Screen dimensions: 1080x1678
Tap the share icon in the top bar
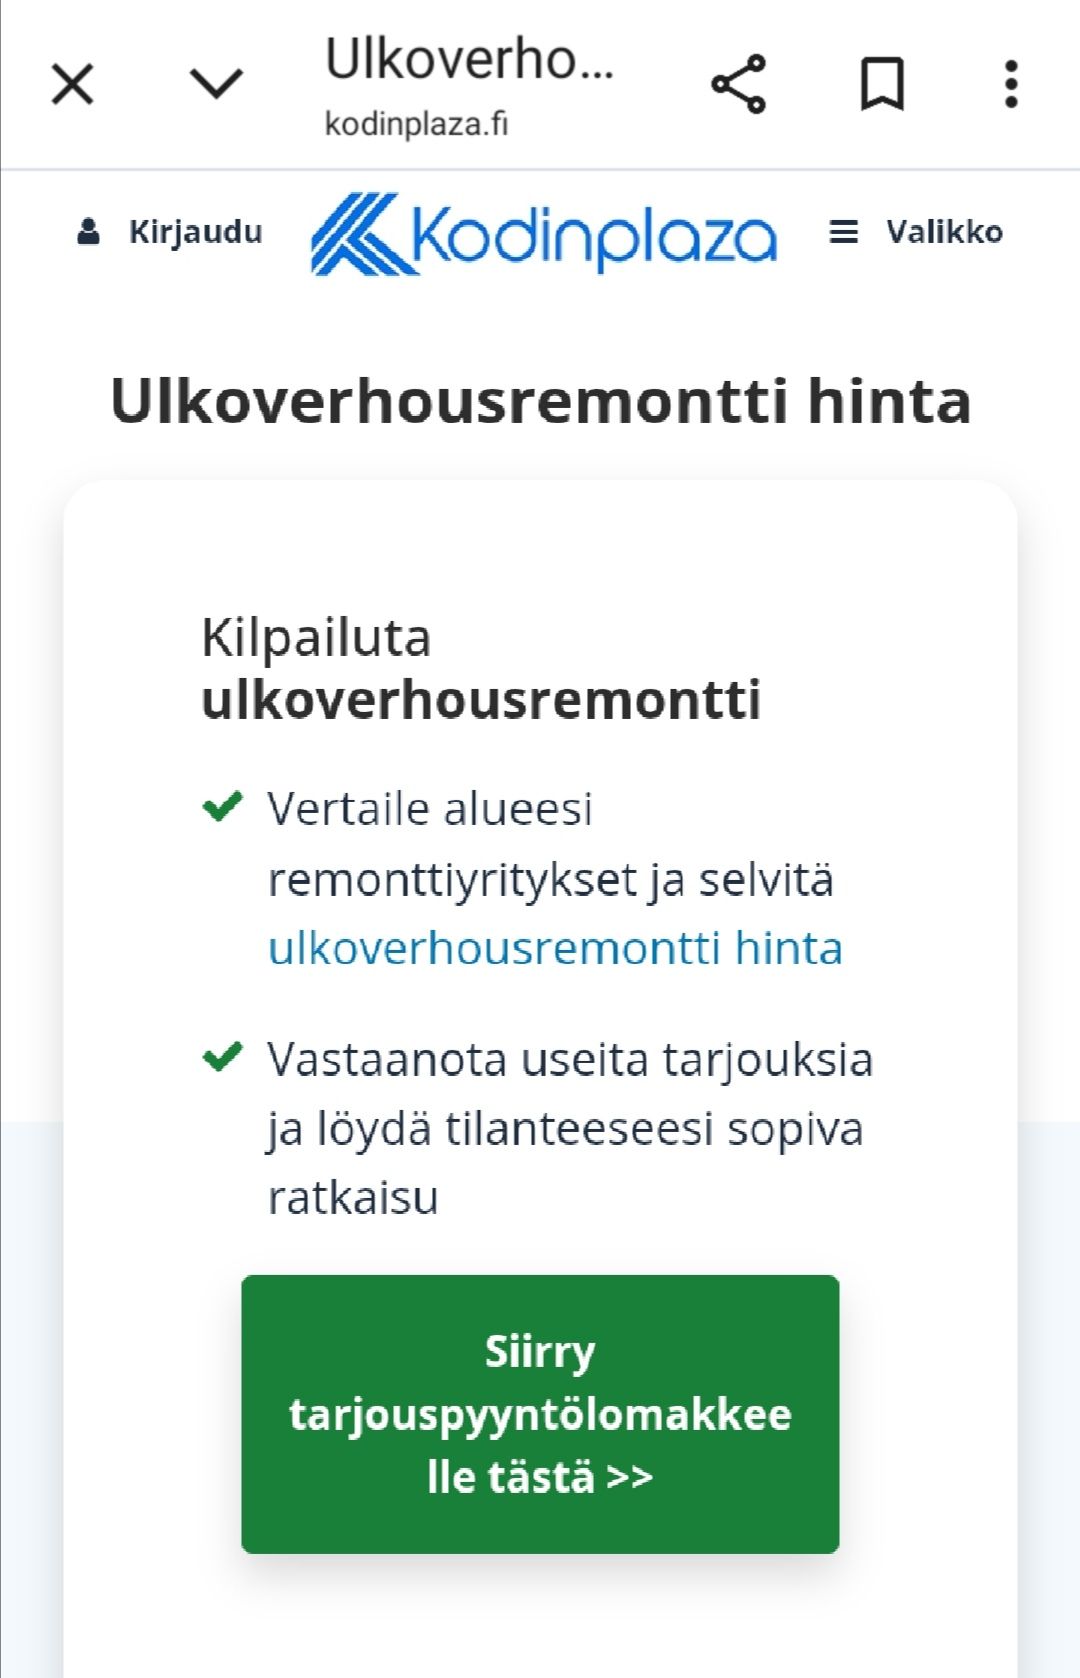(738, 84)
